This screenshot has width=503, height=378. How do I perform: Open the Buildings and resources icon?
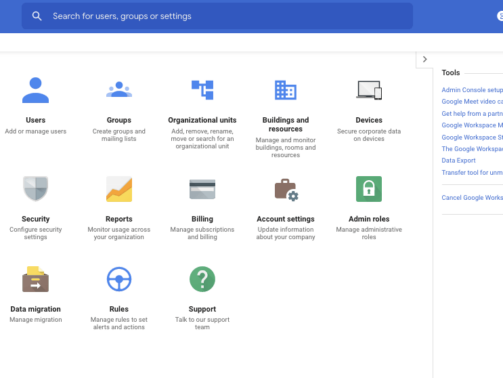tap(285, 90)
